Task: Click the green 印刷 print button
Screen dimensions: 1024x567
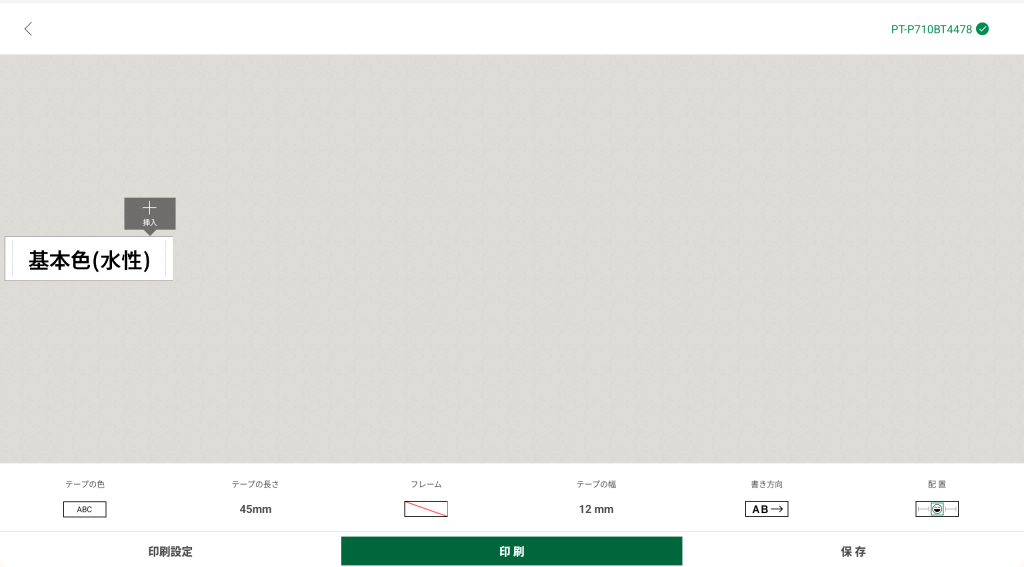Action: (511, 551)
